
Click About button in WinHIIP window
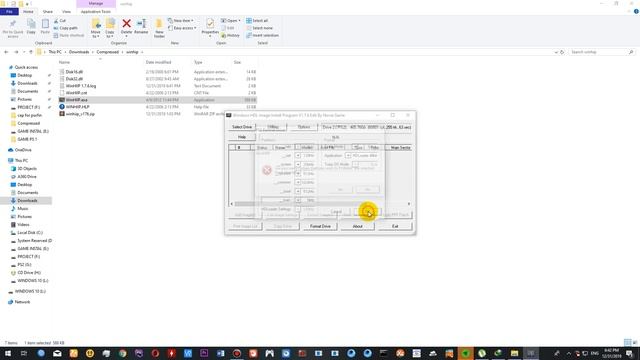point(358,226)
